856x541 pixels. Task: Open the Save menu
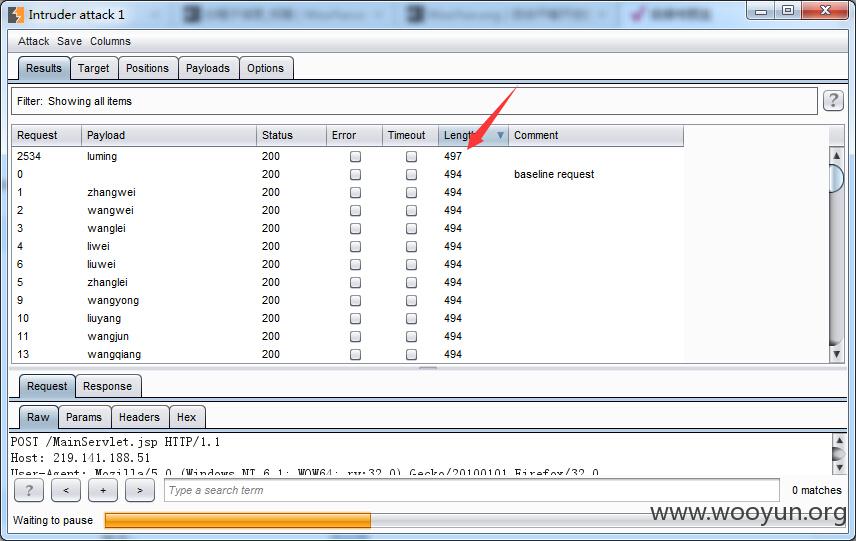point(69,41)
